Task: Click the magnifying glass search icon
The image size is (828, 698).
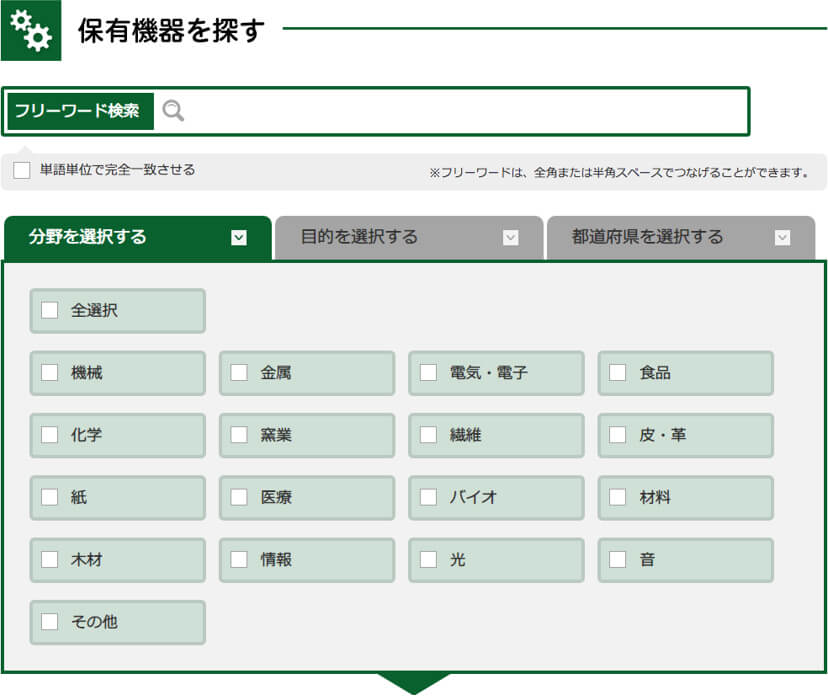Action: [x=172, y=111]
